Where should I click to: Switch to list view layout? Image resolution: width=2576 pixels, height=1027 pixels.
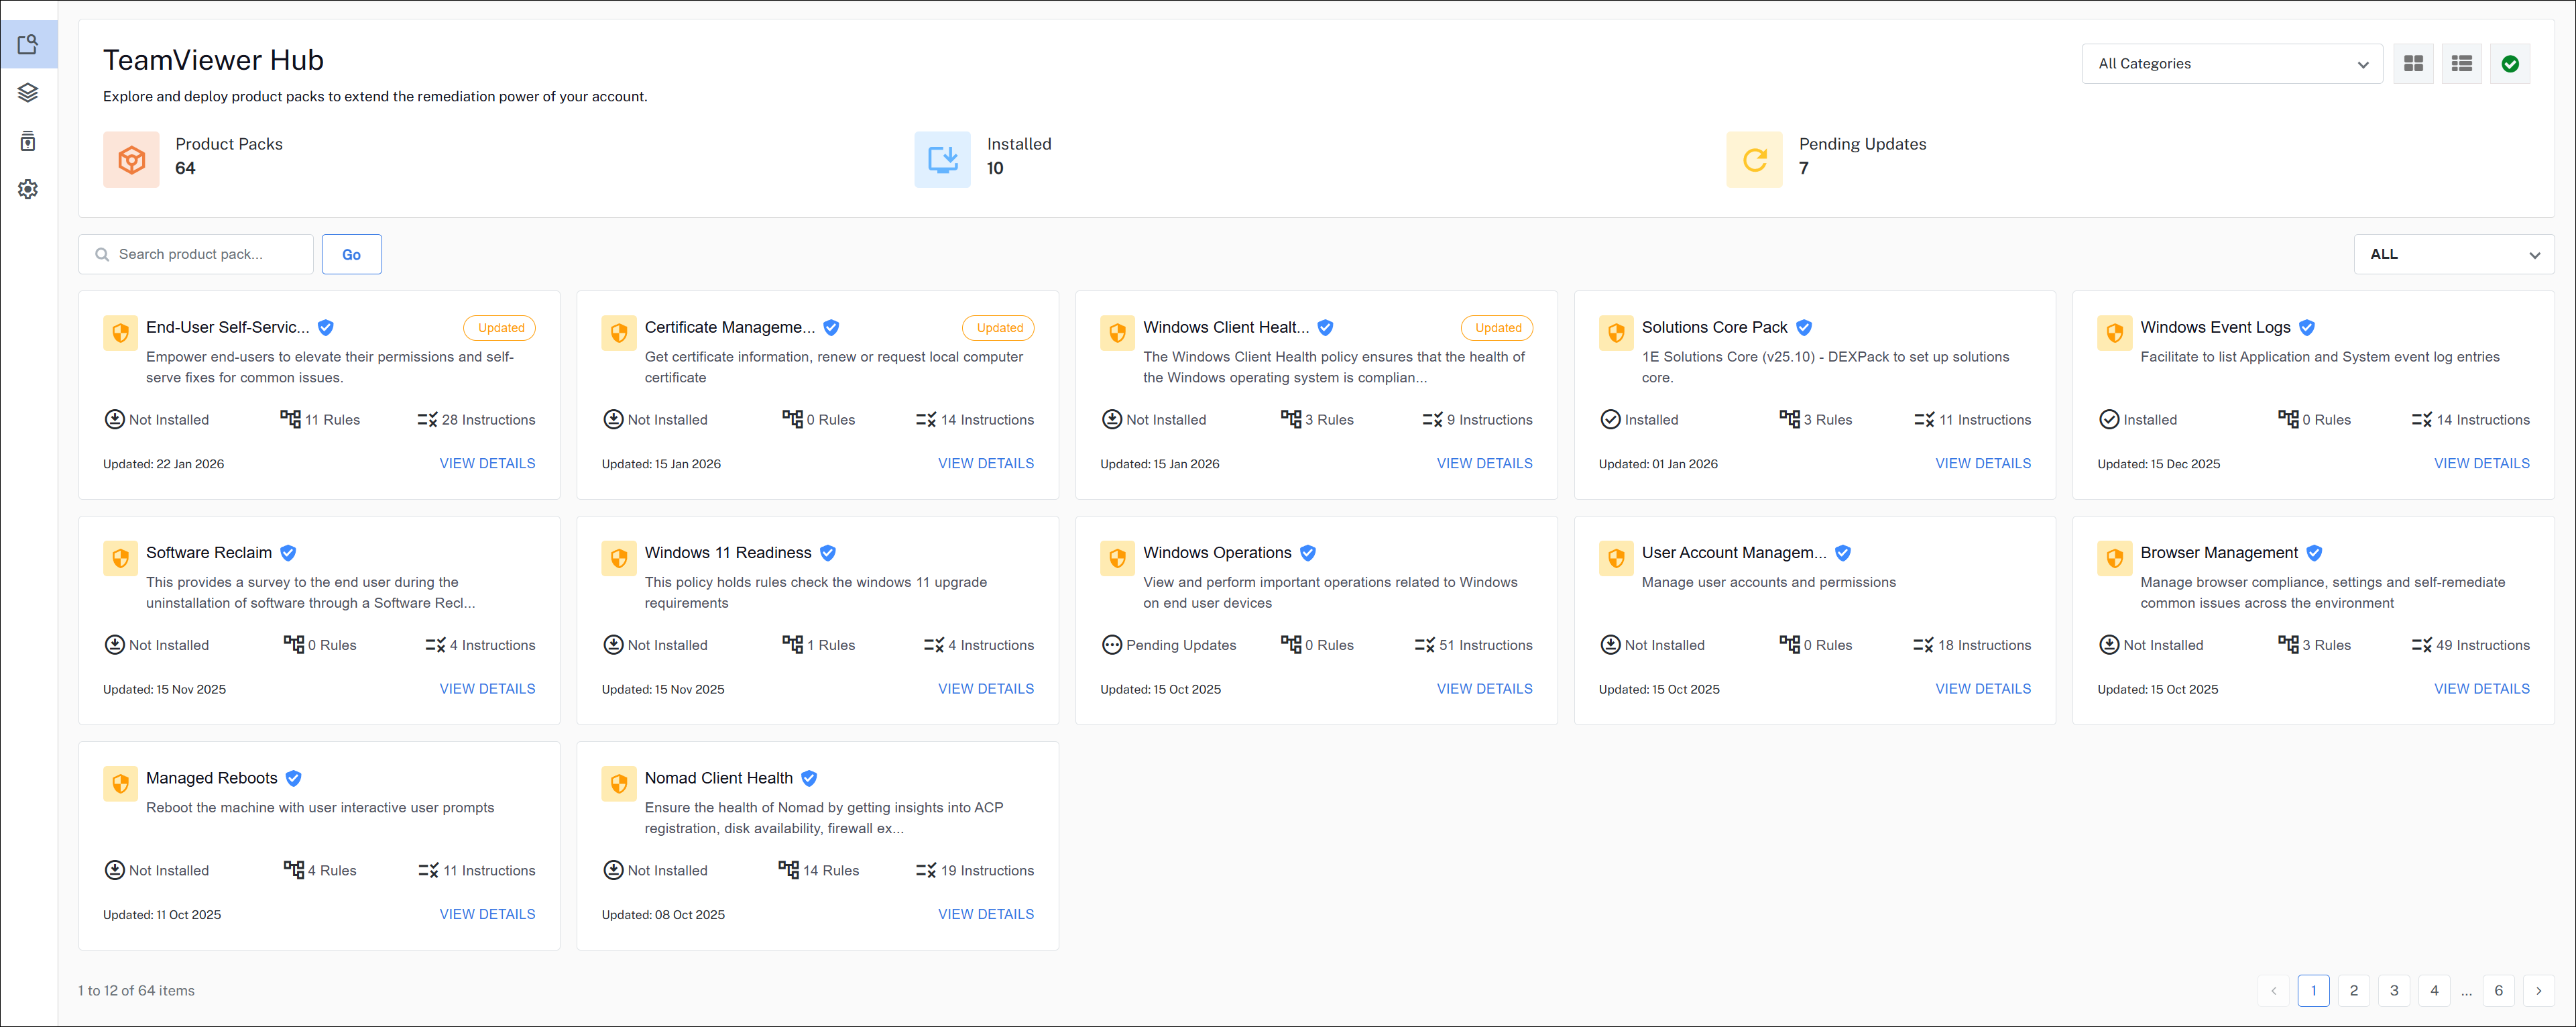coord(2461,64)
